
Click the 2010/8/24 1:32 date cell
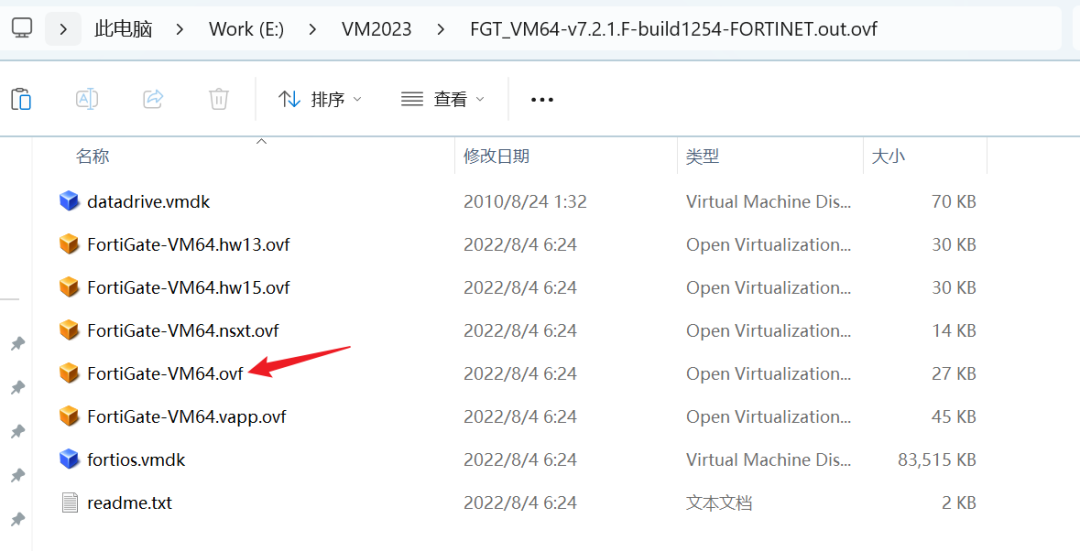click(525, 202)
